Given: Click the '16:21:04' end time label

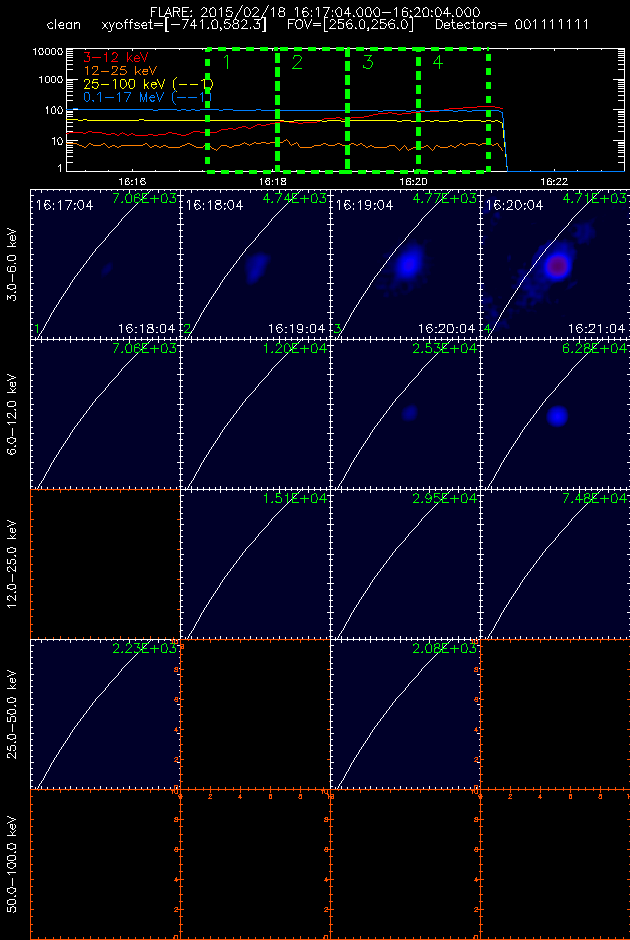Looking at the screenshot, I should 596,329.
